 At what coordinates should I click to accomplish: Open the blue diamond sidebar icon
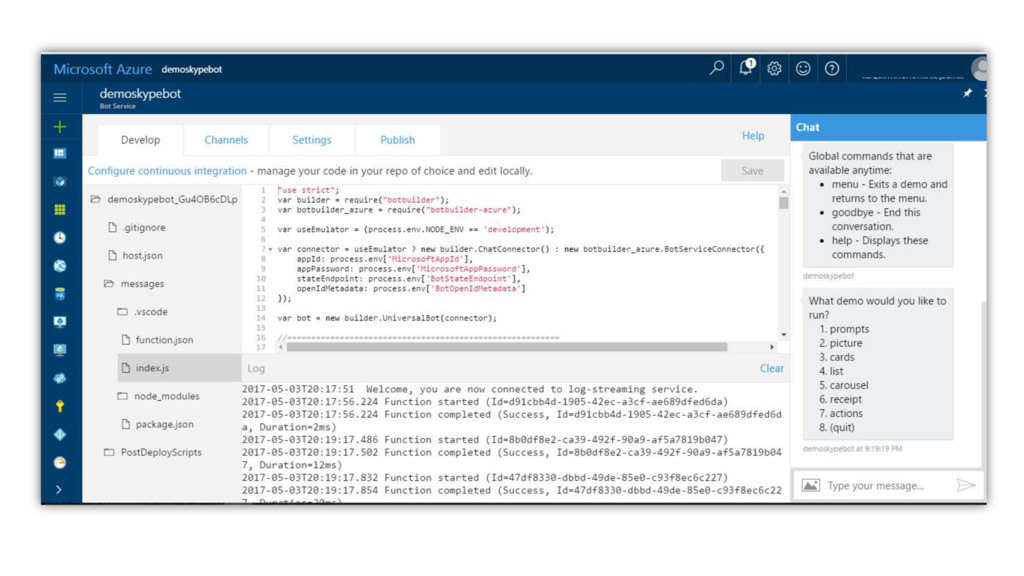click(60, 434)
